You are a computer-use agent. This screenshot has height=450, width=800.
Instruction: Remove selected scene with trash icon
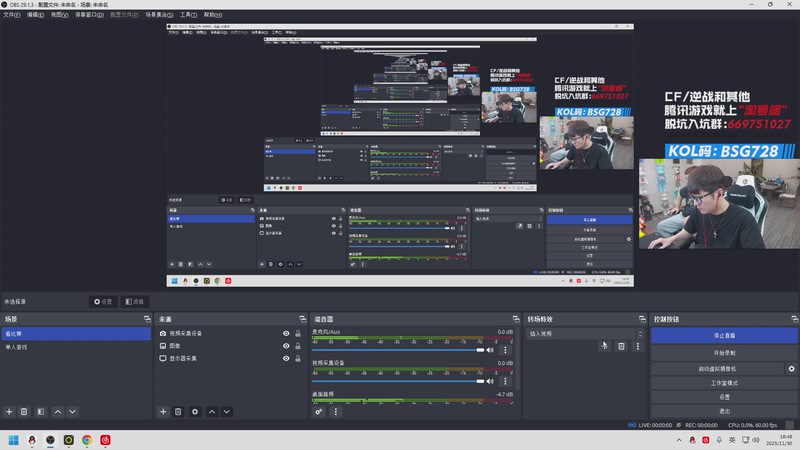(x=24, y=412)
